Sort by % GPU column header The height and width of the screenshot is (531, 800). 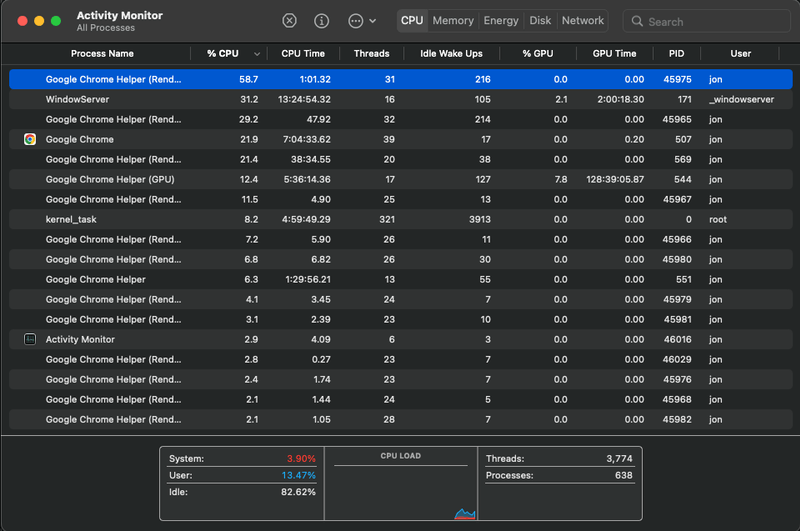click(538, 54)
